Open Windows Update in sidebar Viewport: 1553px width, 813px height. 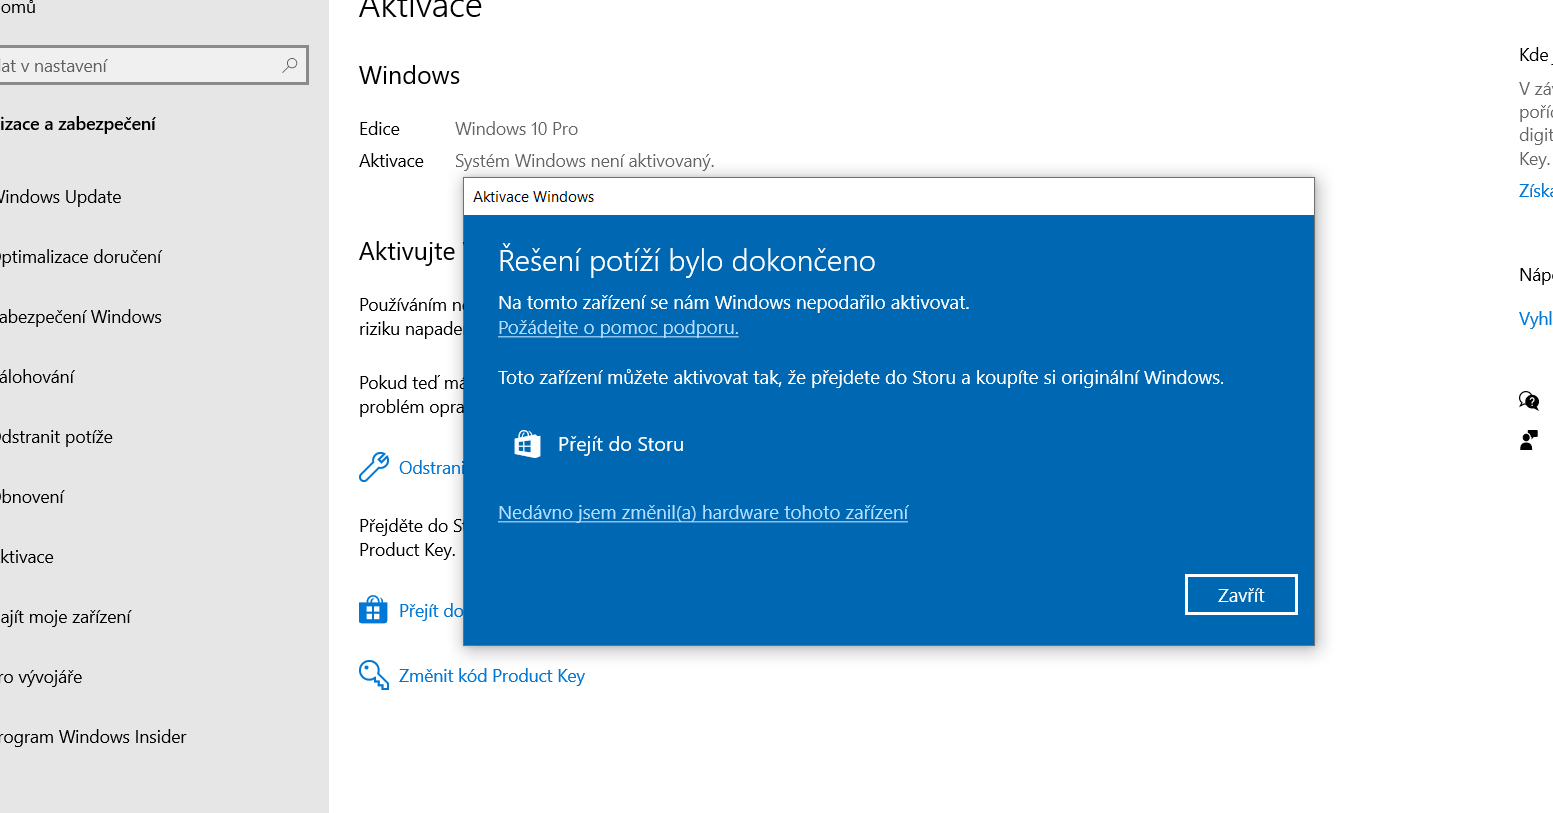click(x=60, y=197)
